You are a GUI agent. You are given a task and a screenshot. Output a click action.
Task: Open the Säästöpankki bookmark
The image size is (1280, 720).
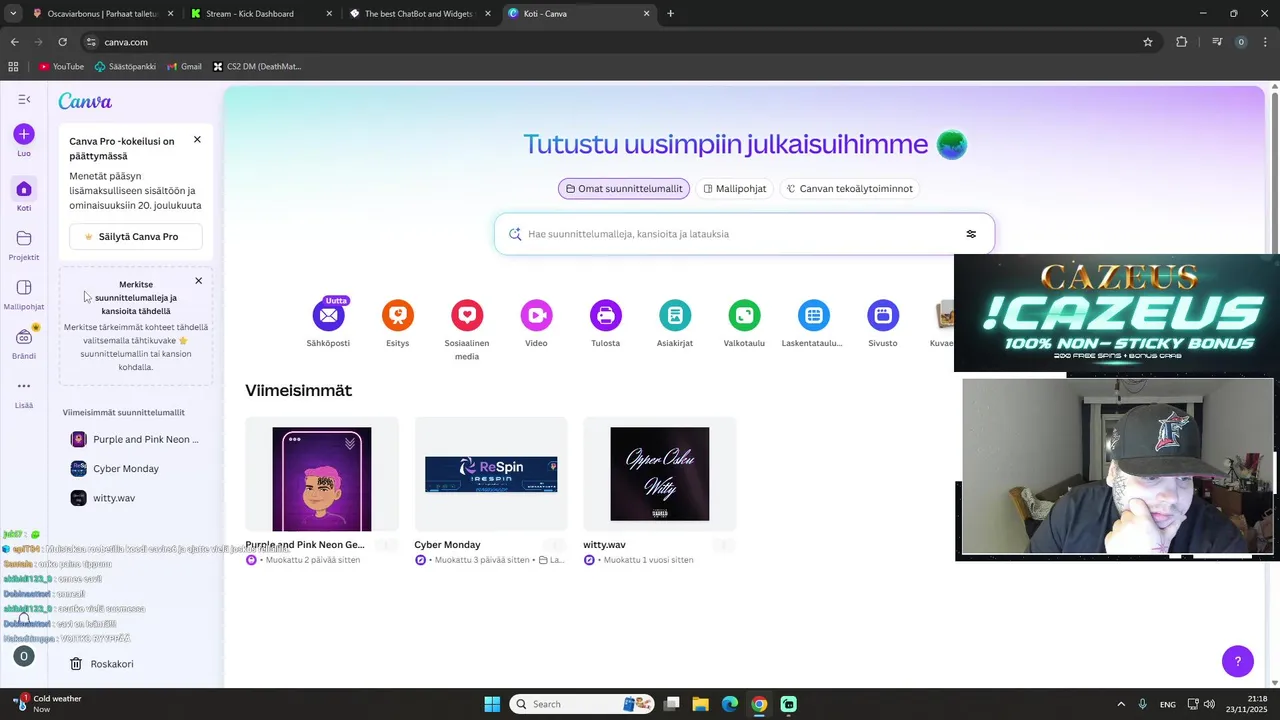(125, 67)
